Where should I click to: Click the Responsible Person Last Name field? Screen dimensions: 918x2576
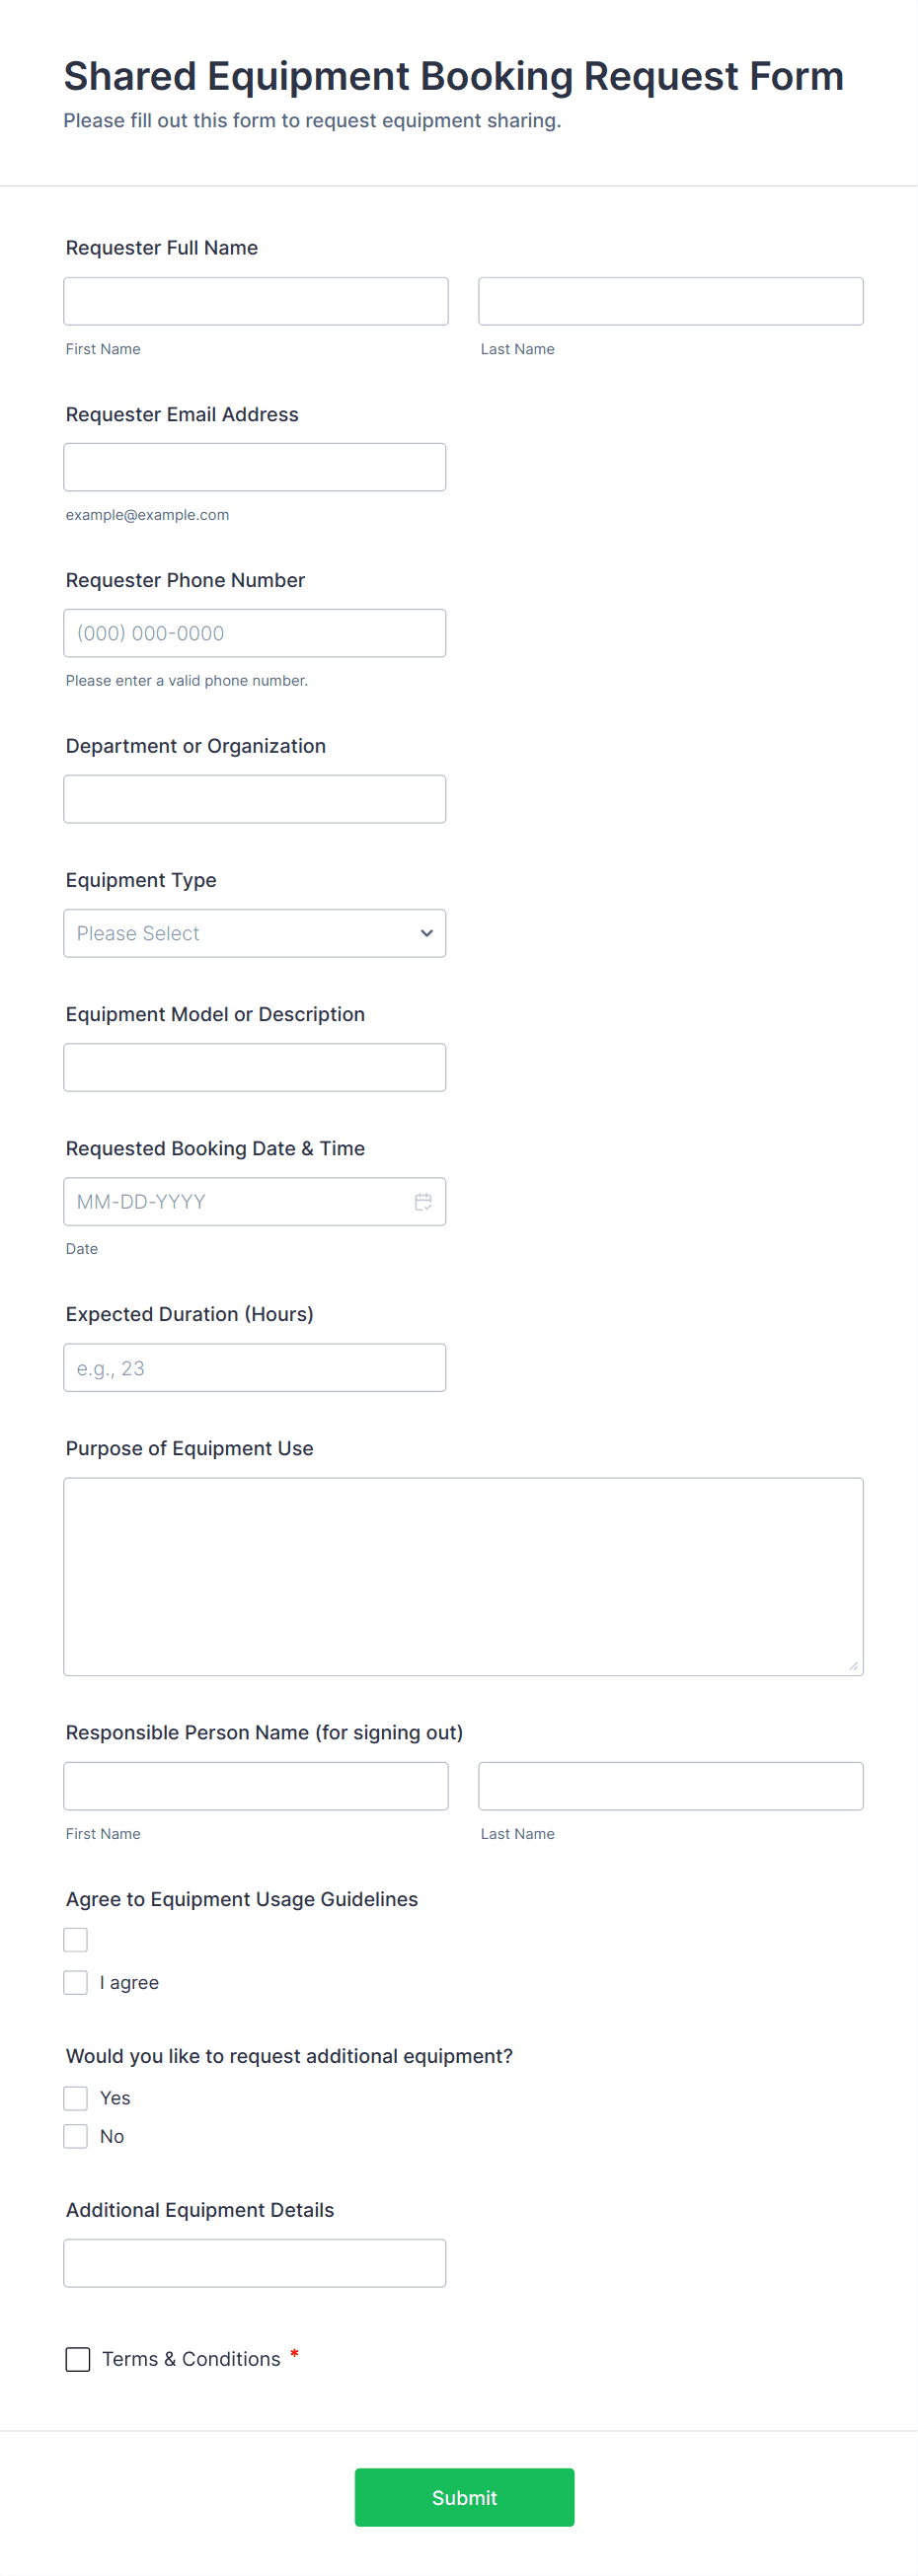click(x=670, y=1786)
